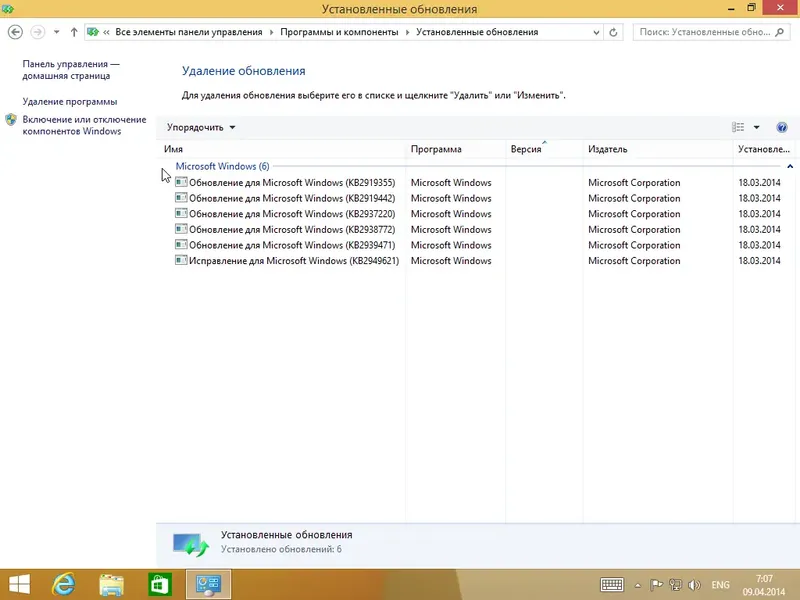Click the installed updates icon in details pane

[191, 544]
